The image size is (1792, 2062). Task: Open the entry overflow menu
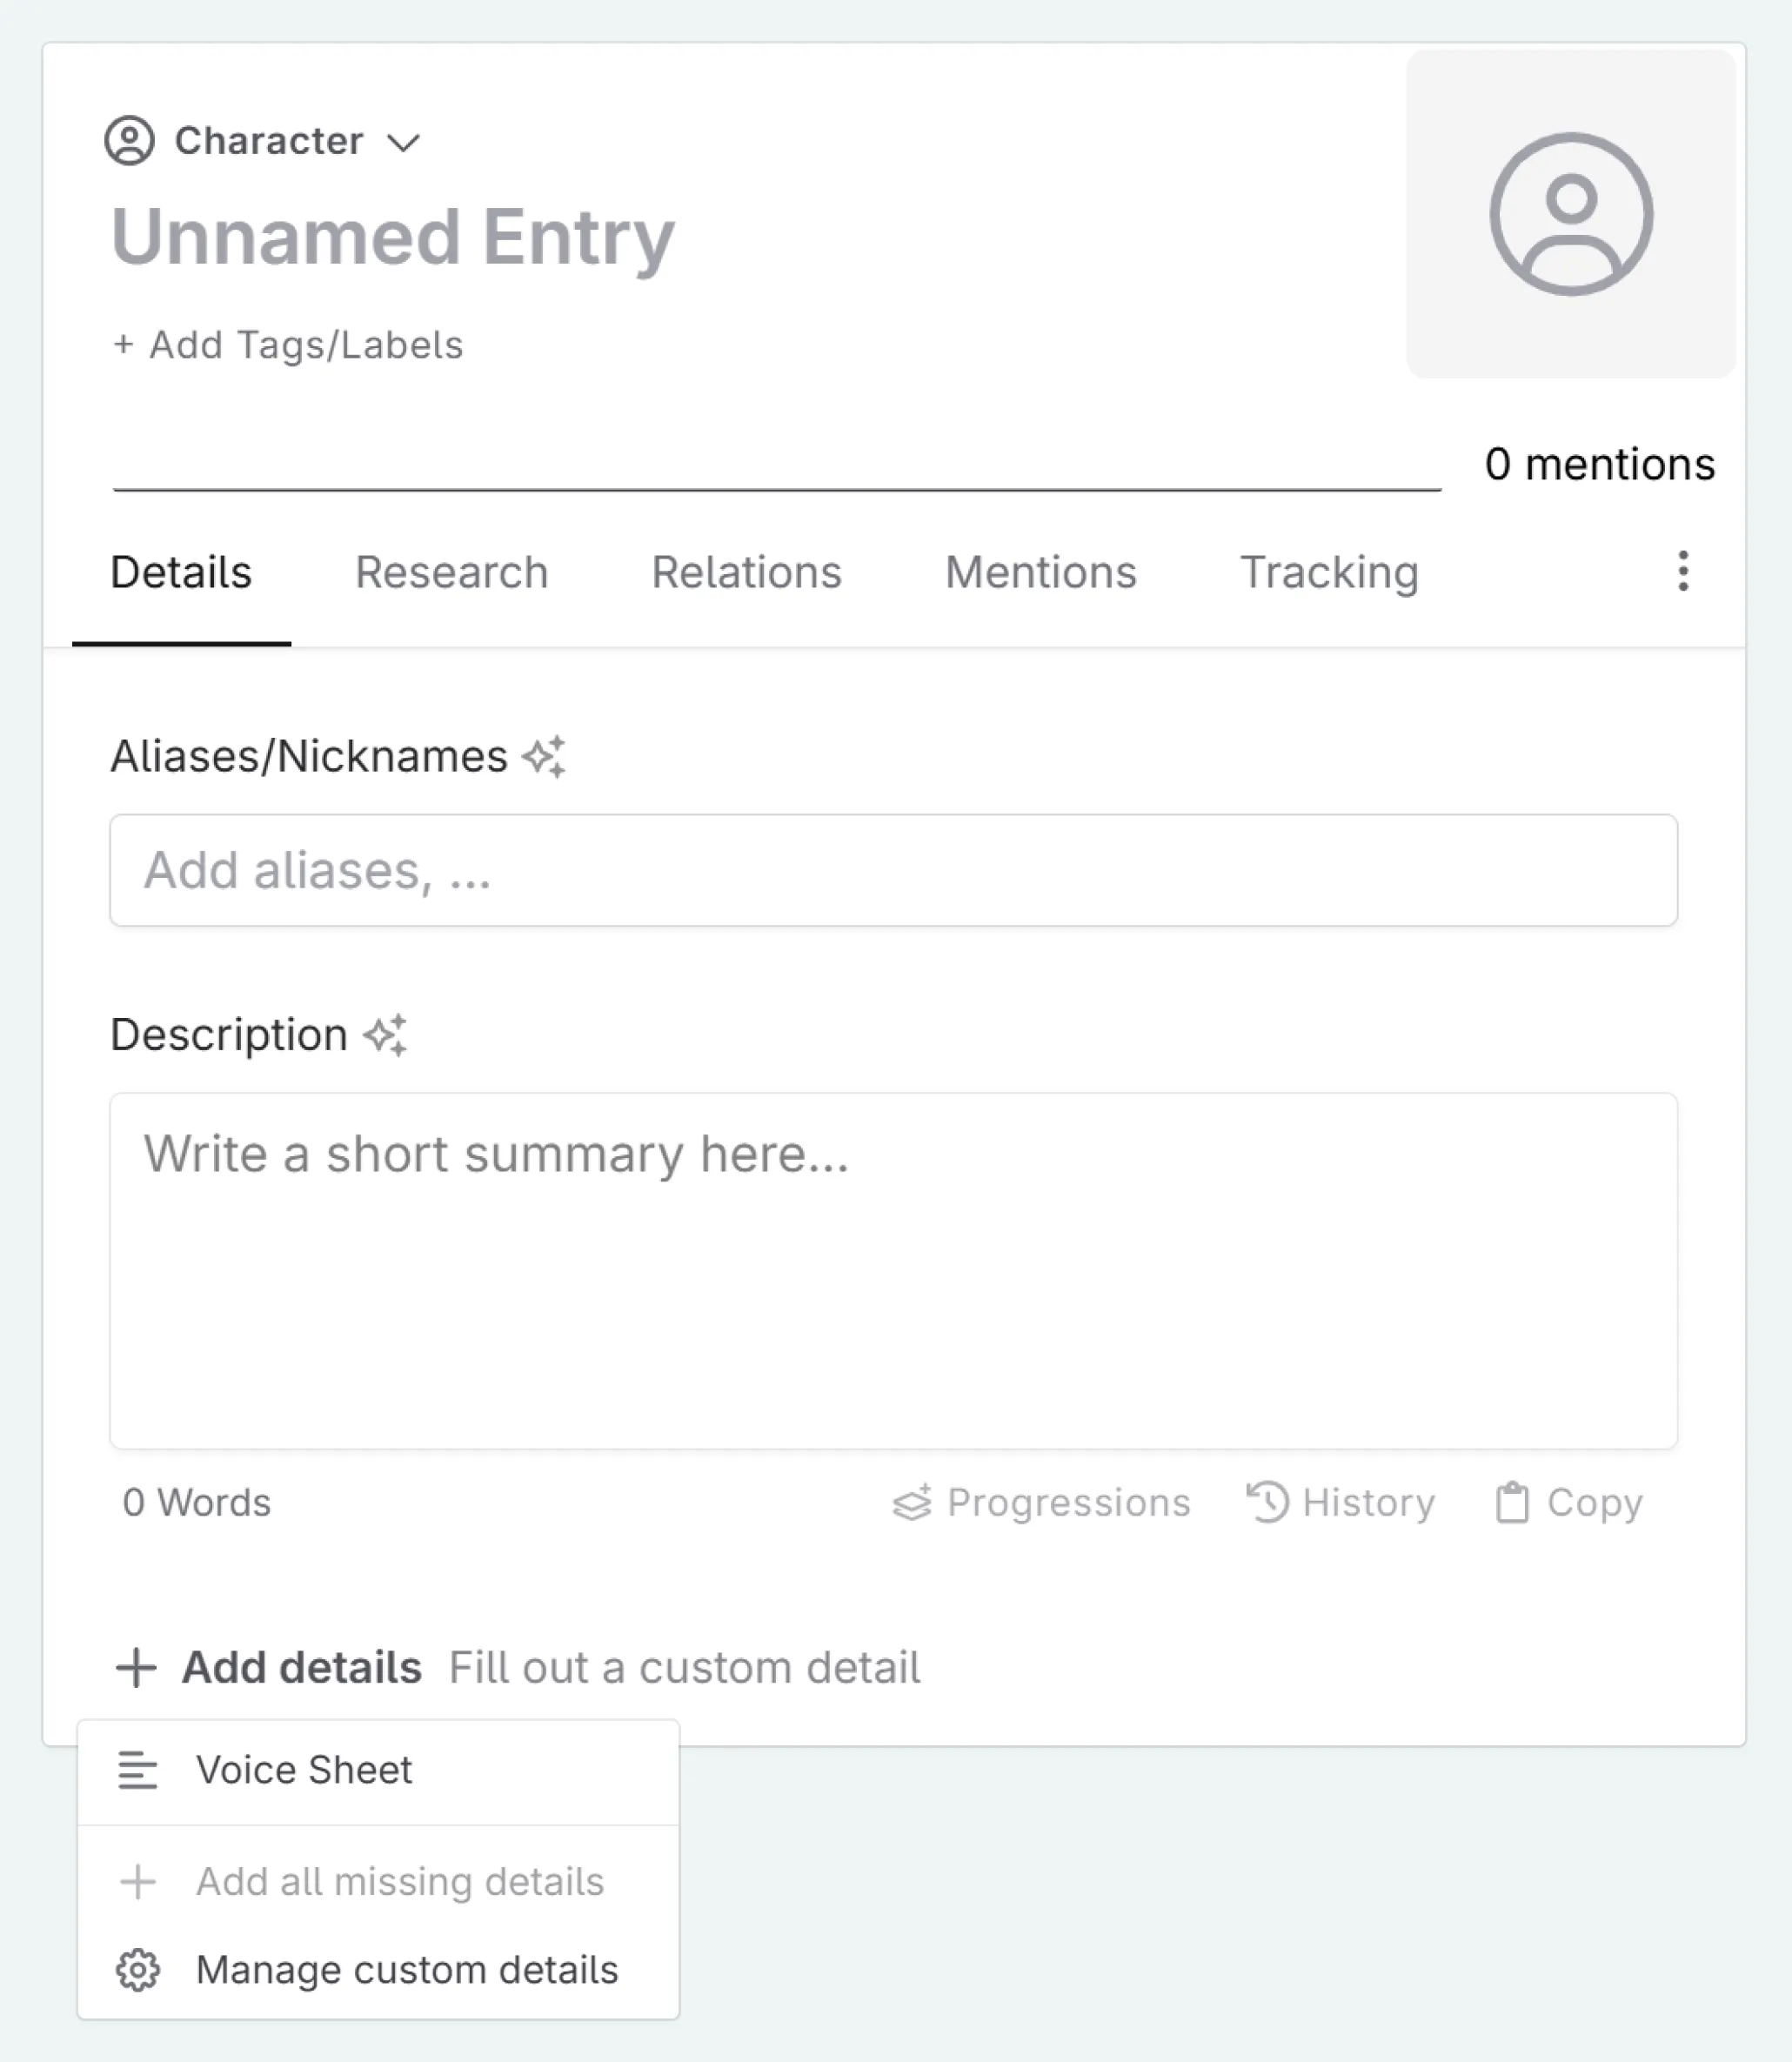[x=1682, y=571]
